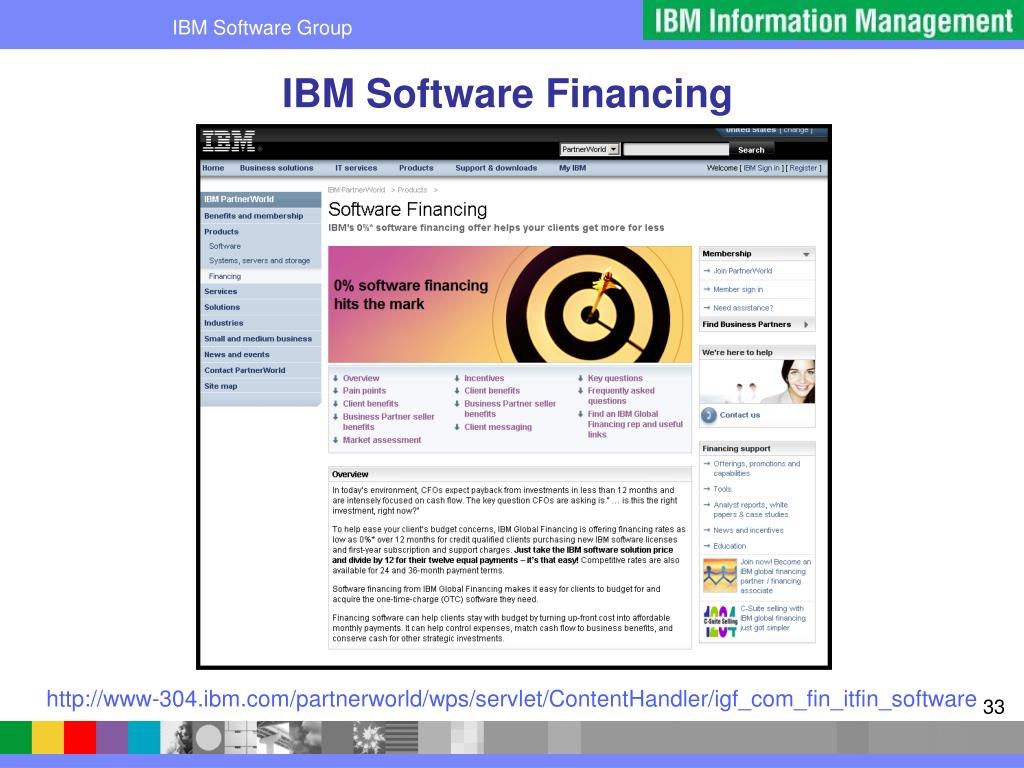Open Support & downloads in the navigation bar

(496, 168)
